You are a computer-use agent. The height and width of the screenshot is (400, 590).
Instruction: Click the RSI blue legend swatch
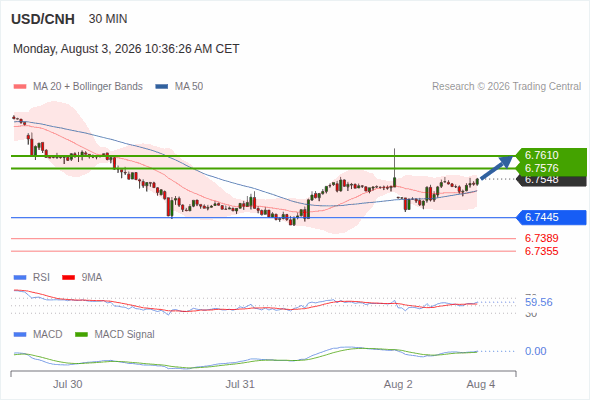point(20,278)
